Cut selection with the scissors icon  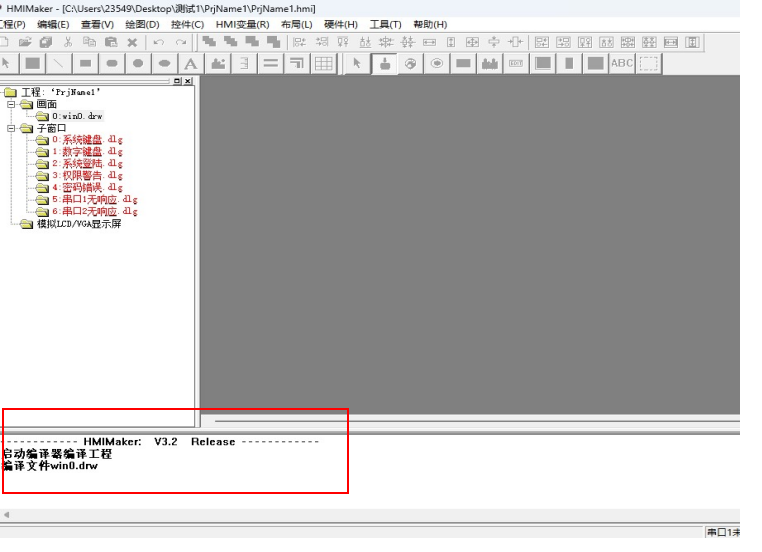[x=68, y=42]
